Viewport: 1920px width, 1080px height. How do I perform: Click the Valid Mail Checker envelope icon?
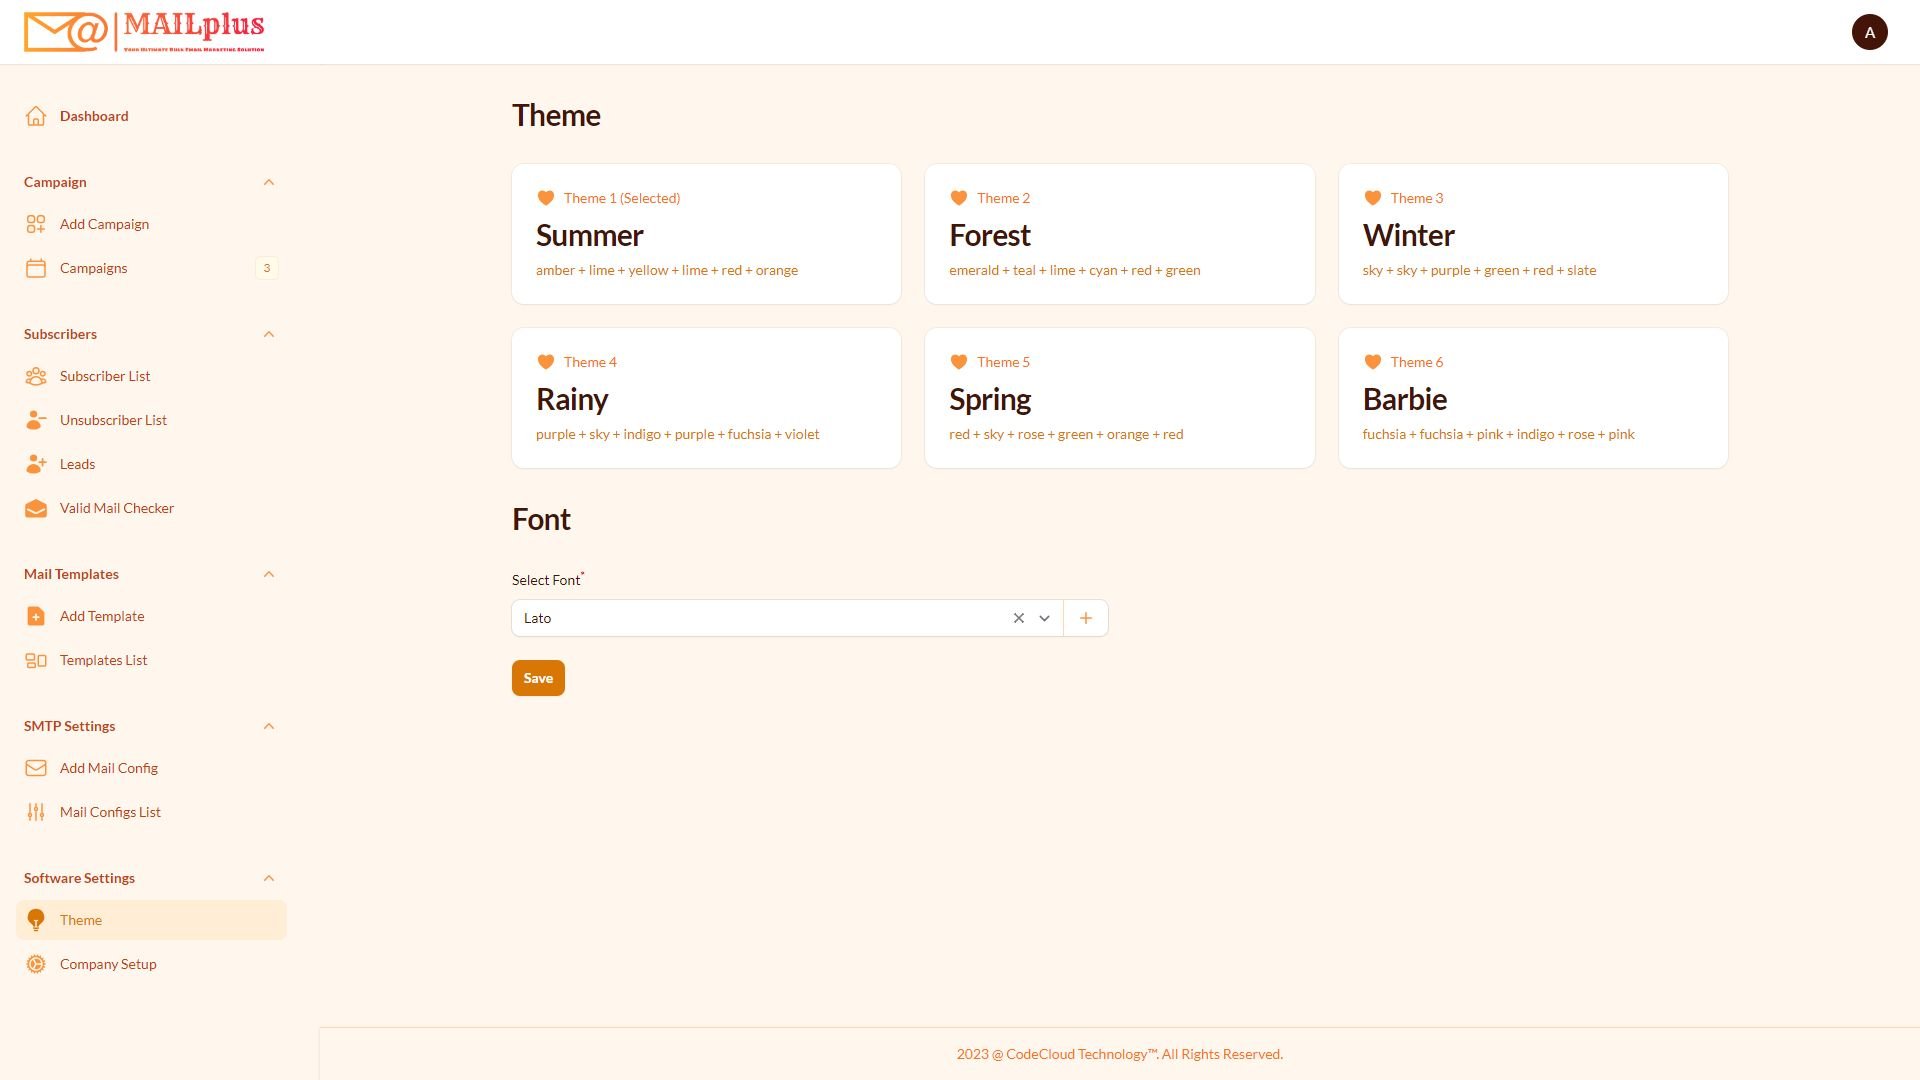coord(36,508)
